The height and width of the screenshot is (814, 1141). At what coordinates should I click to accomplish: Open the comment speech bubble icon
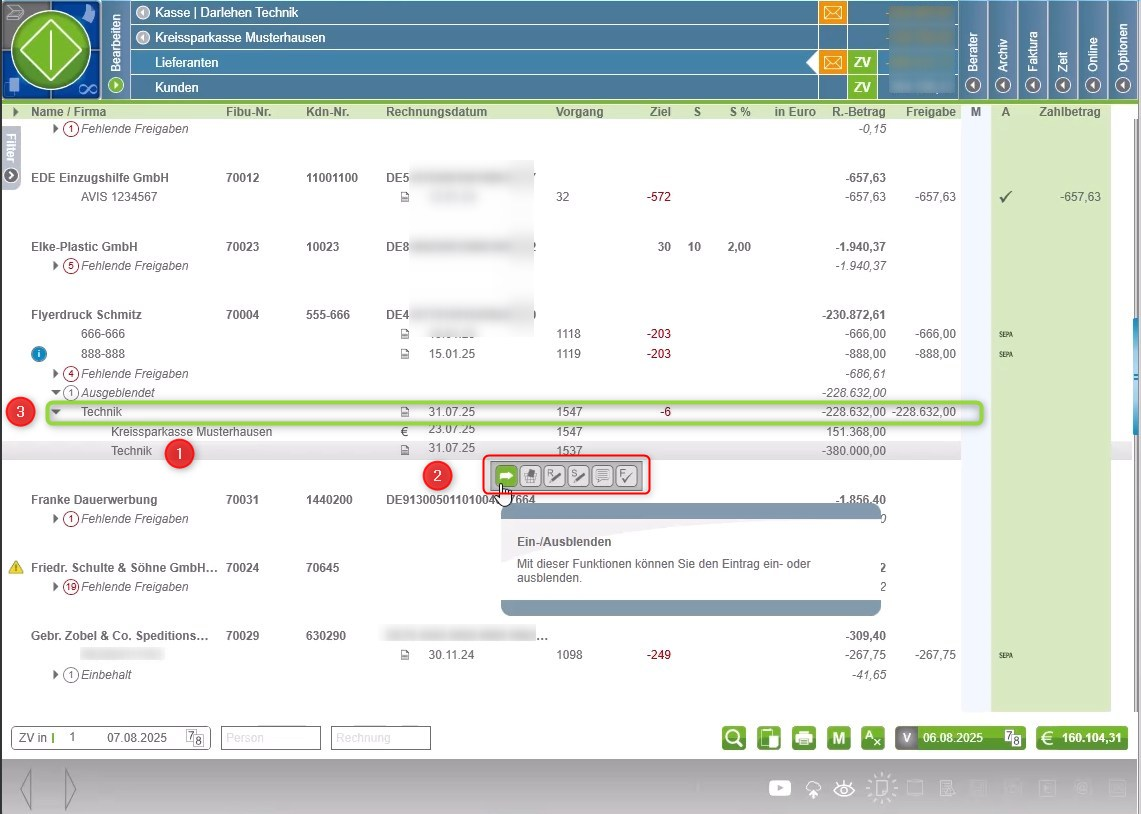(602, 476)
